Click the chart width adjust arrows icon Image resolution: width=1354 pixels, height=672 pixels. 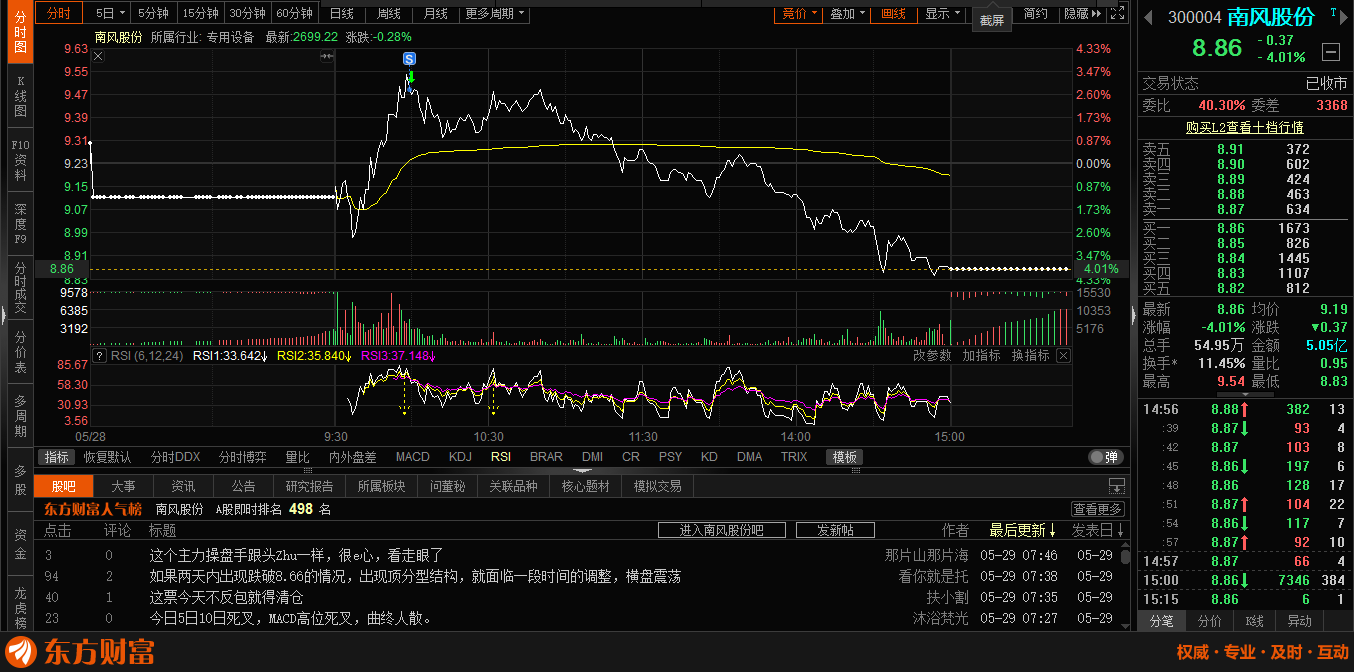(326, 57)
